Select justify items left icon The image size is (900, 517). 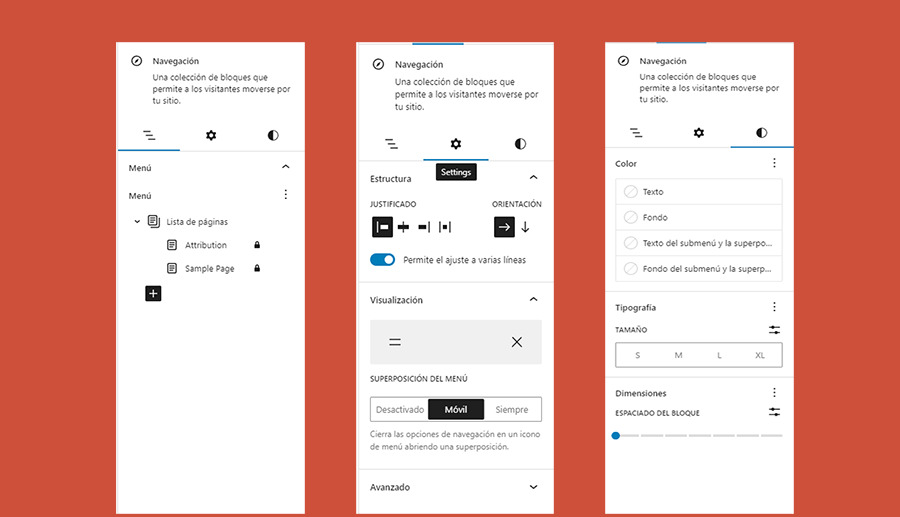click(381, 227)
